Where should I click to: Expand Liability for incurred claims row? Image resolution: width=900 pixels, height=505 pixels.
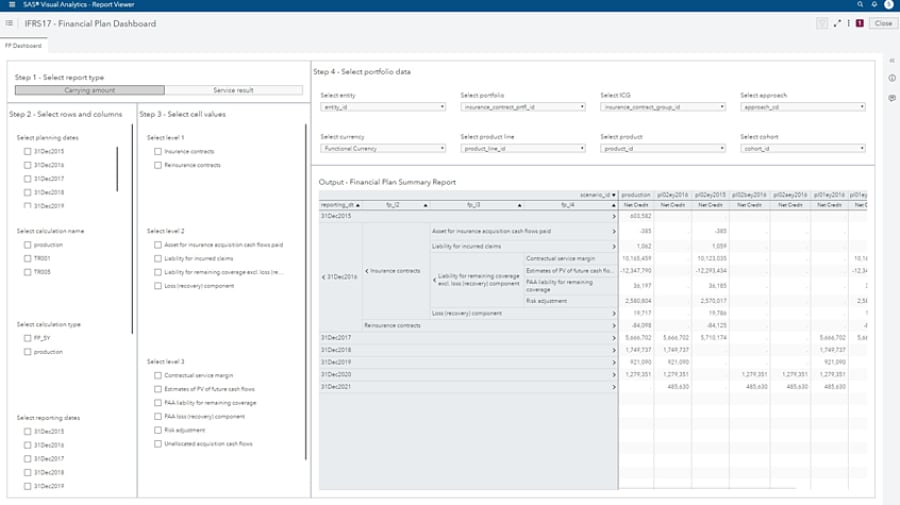pos(614,246)
